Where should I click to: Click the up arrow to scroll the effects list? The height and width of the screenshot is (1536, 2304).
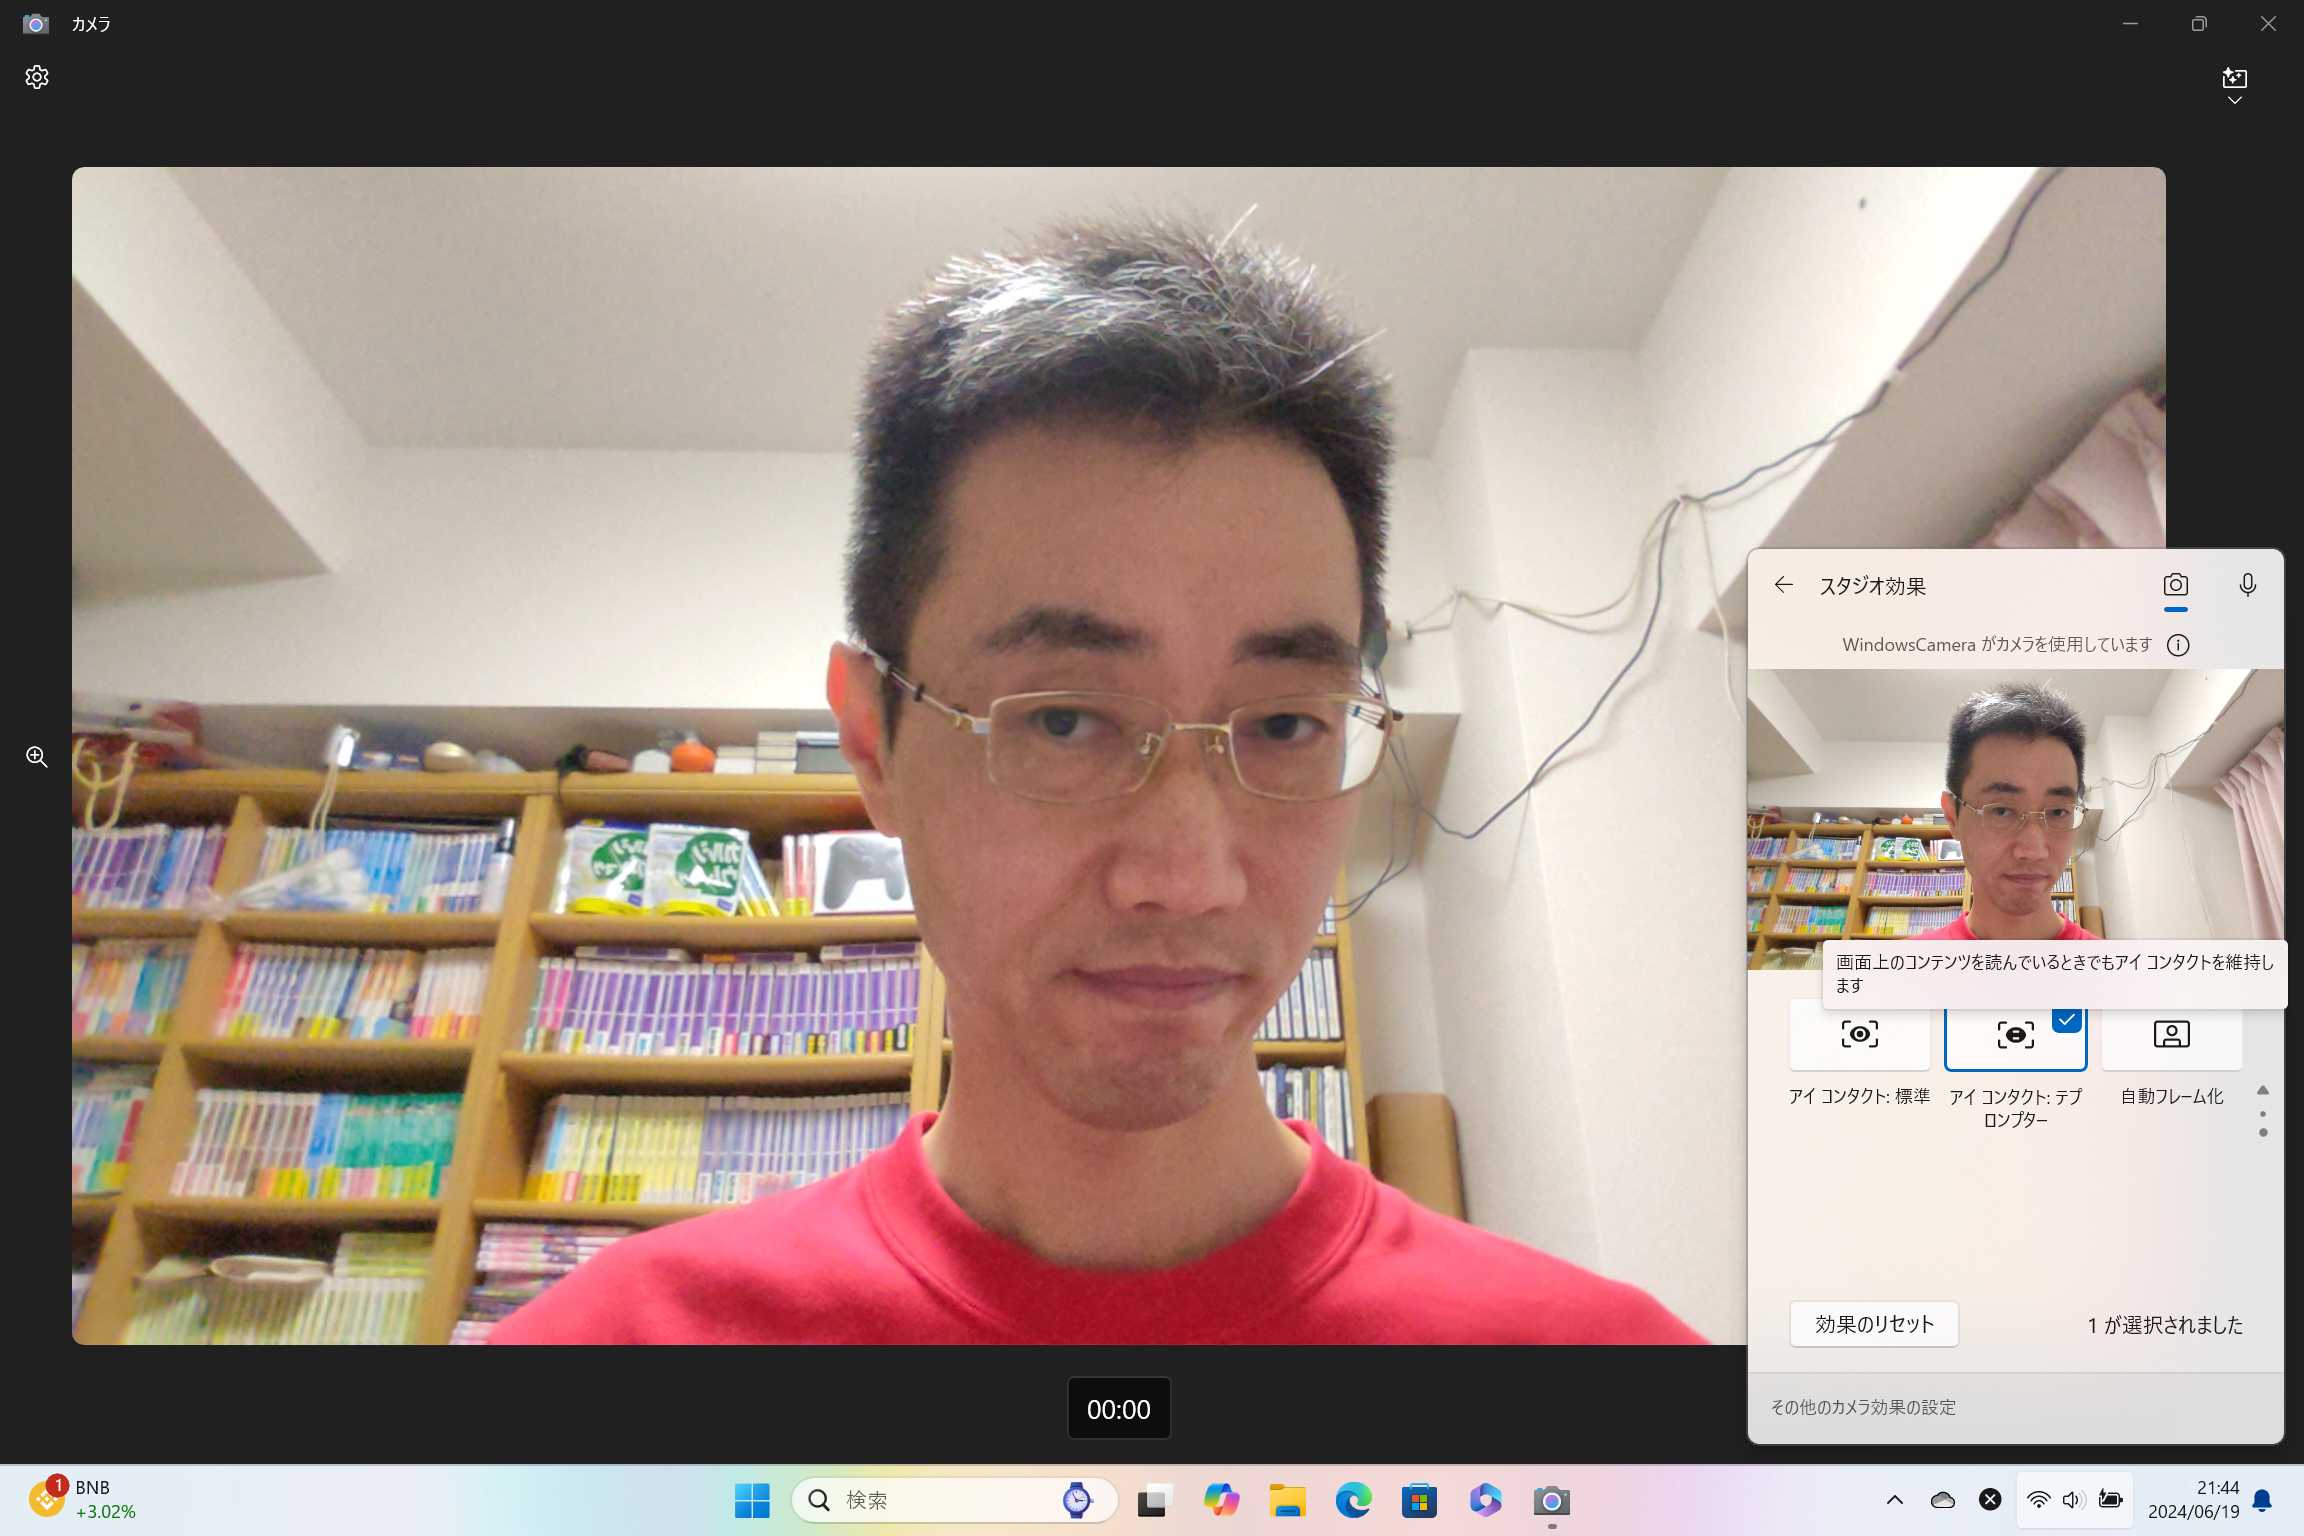(x=2264, y=1092)
